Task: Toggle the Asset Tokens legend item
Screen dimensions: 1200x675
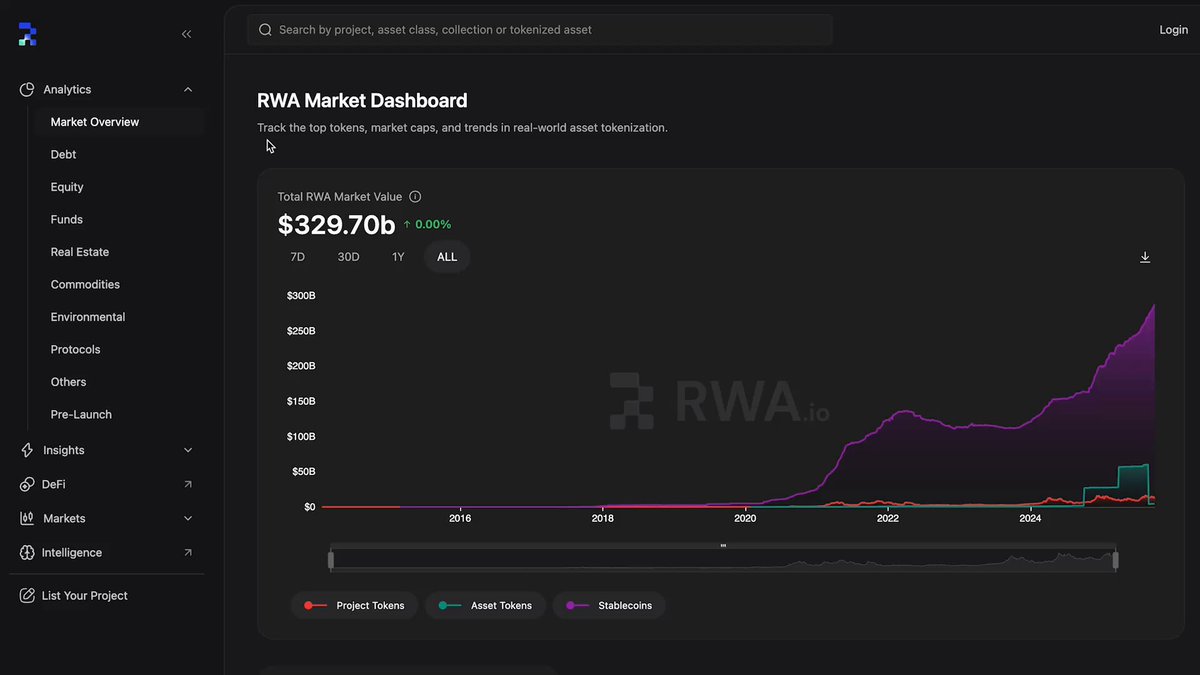Action: [x=485, y=605]
